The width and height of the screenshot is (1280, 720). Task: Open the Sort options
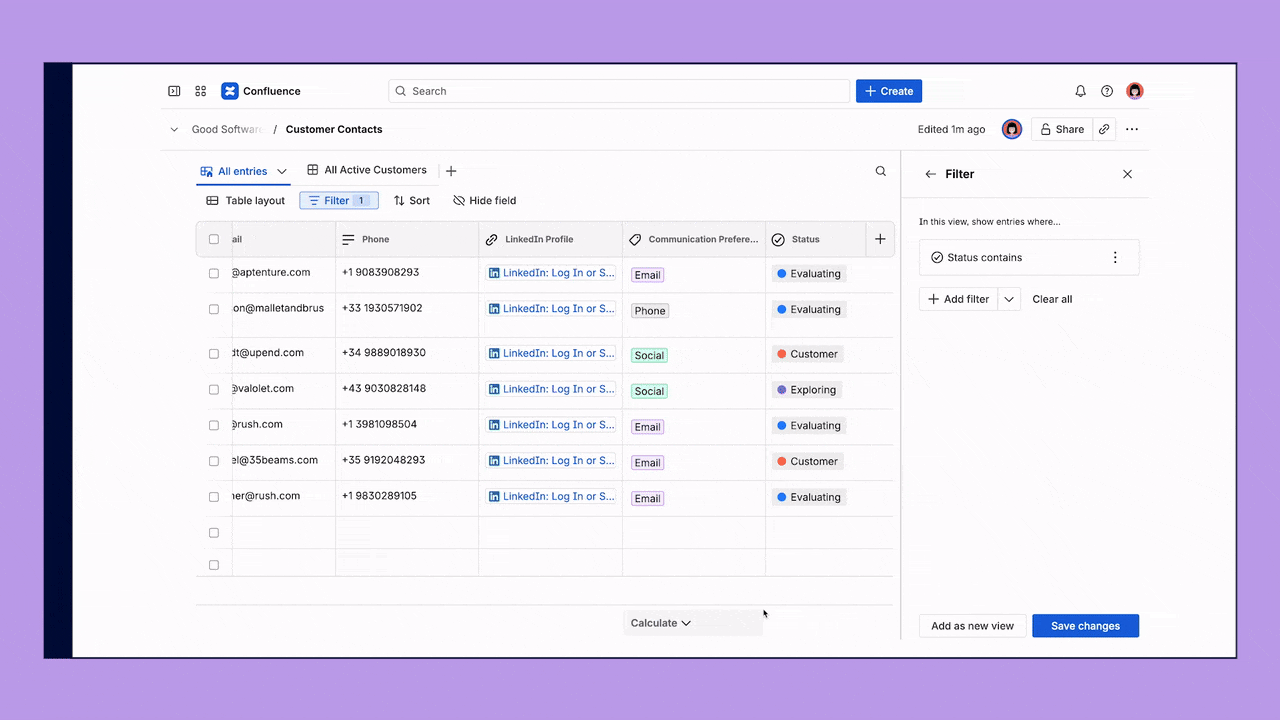[411, 201]
